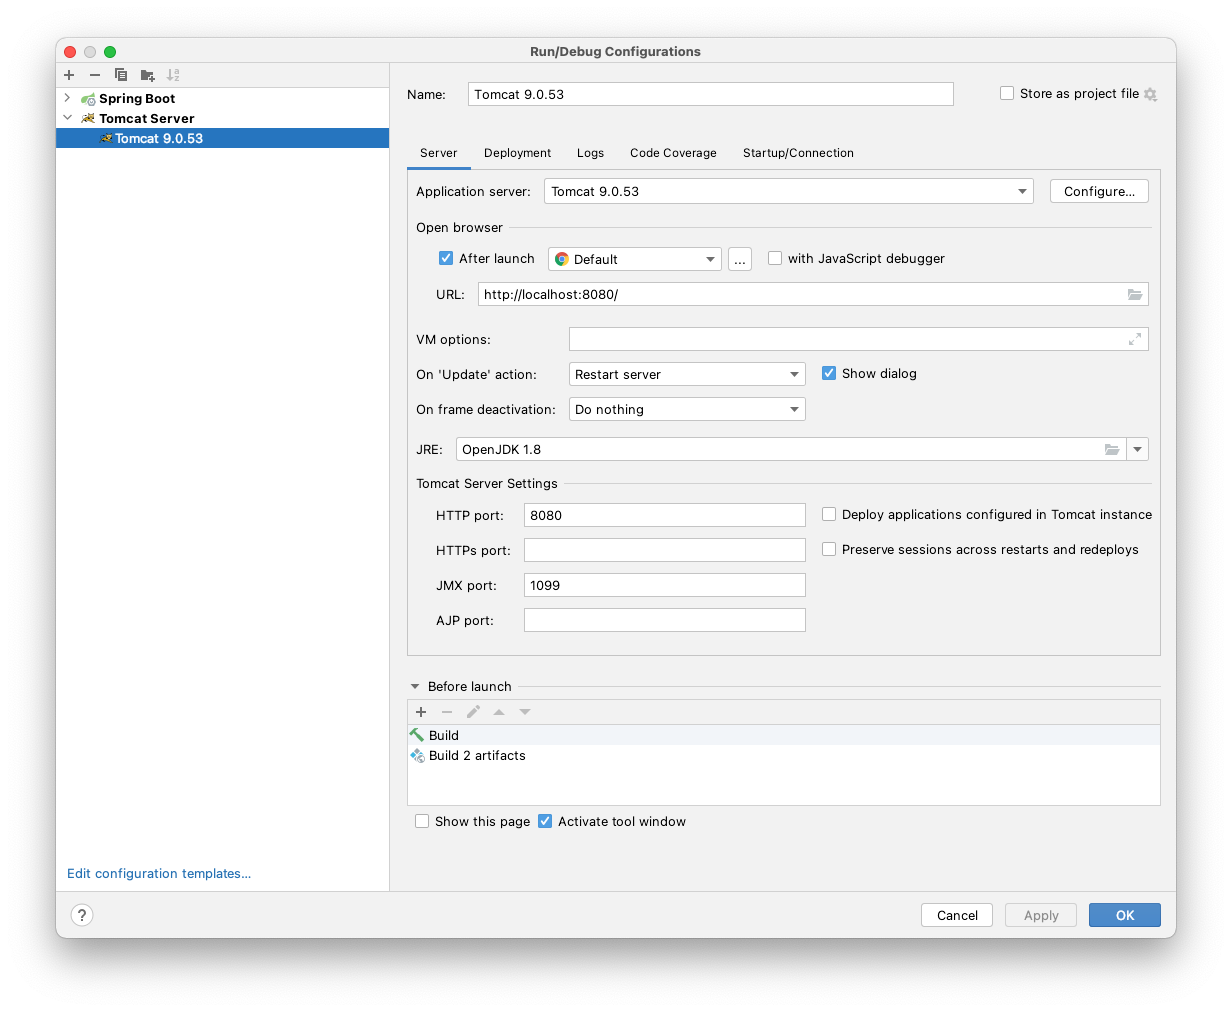This screenshot has height=1012, width=1232.
Task: Open Application server dropdown
Action: point(789,191)
